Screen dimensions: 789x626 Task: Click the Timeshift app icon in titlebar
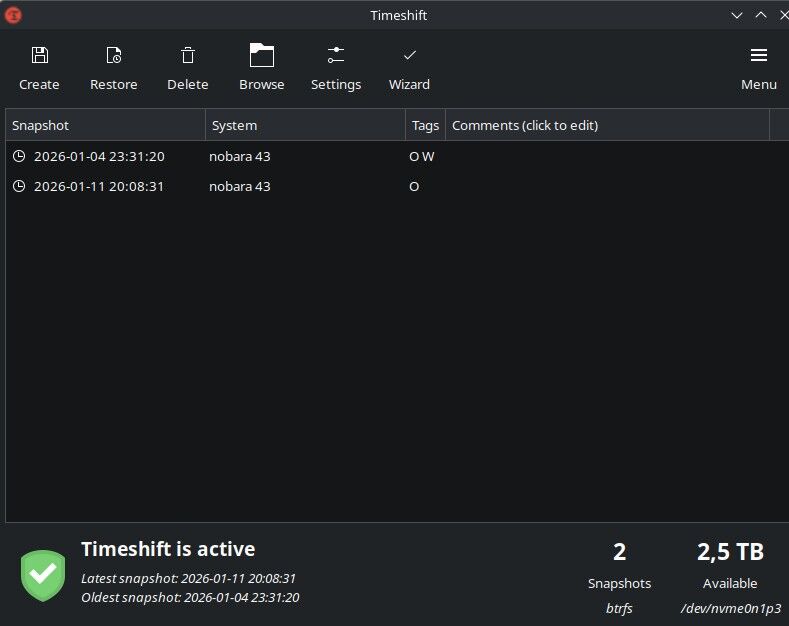click(13, 15)
